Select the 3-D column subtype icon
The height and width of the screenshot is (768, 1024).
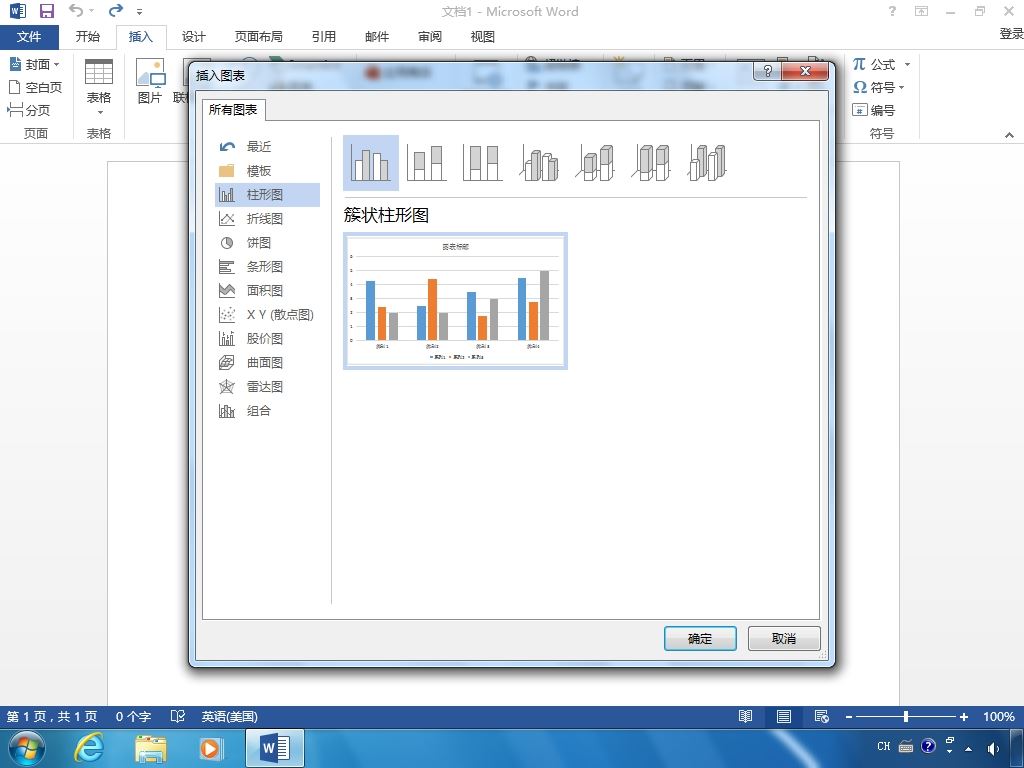(x=708, y=163)
